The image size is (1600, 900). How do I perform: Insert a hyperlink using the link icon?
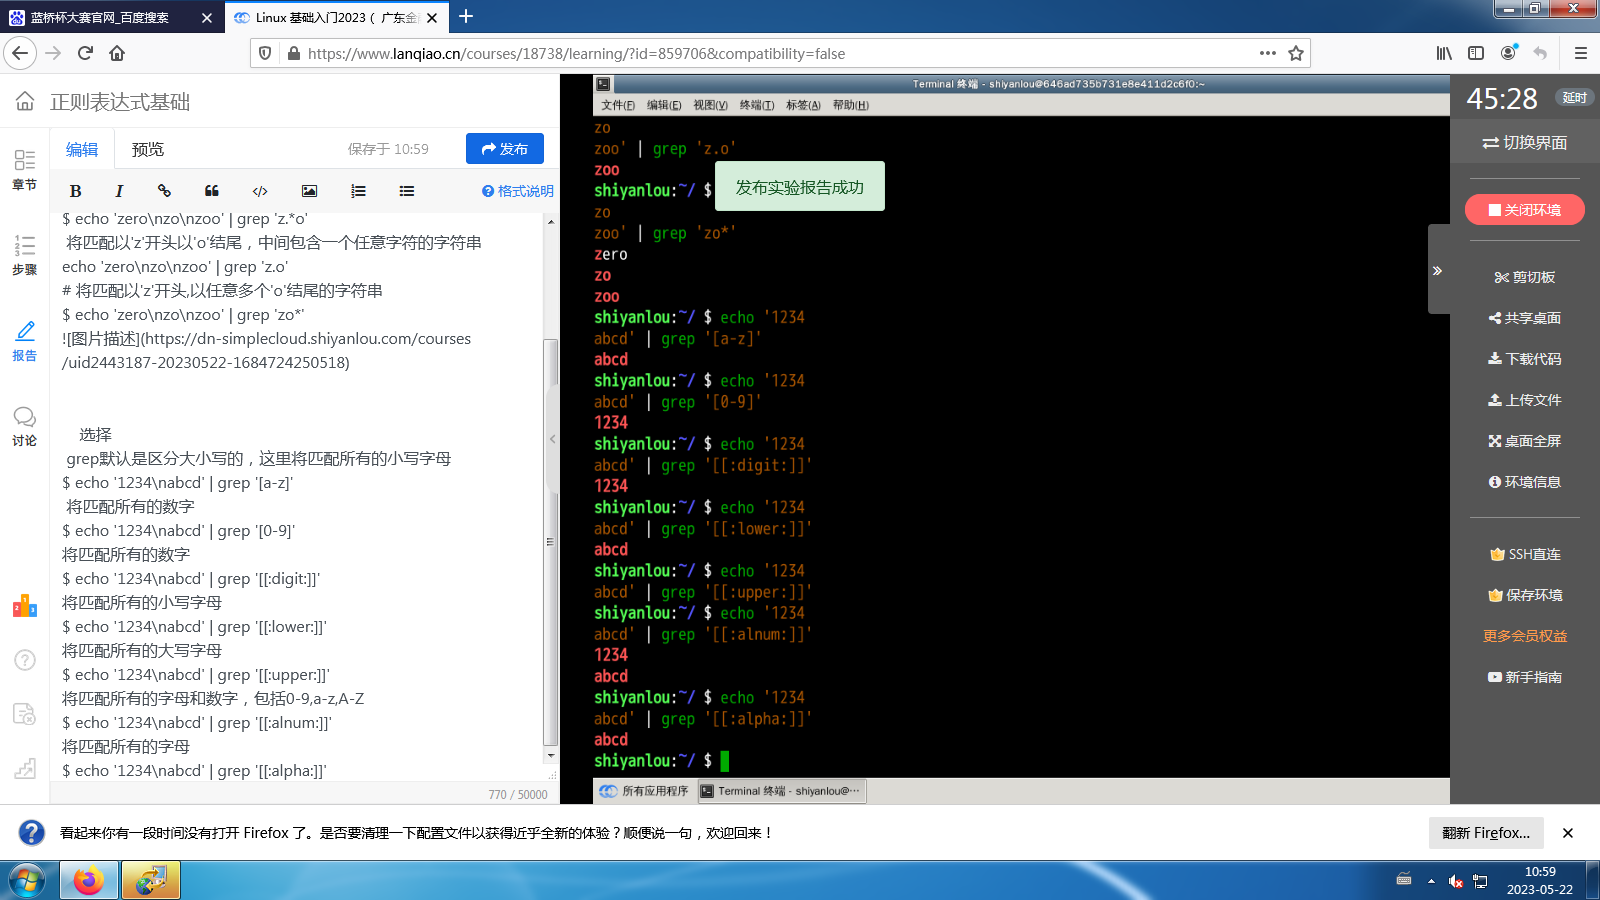164,191
